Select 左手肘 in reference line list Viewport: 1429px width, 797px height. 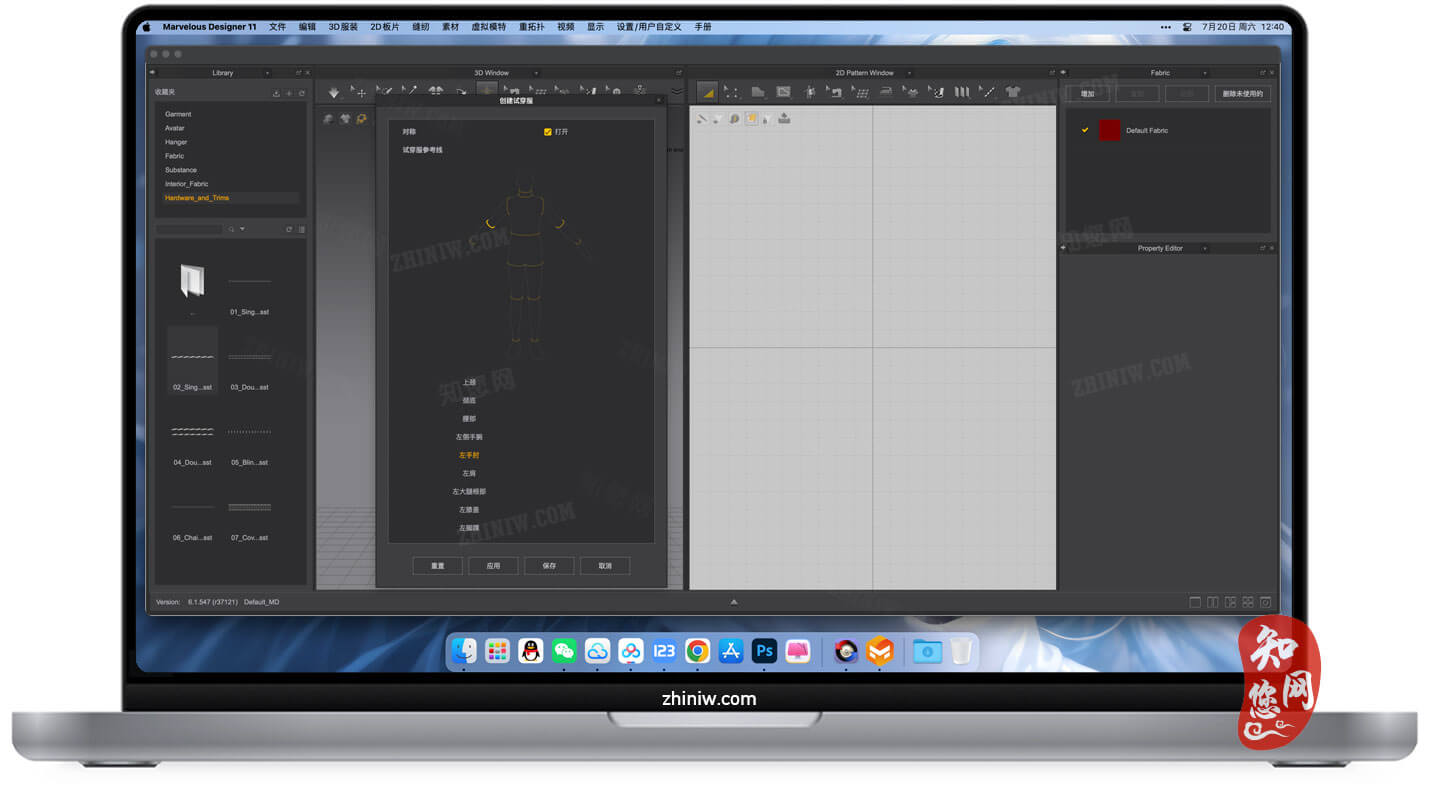[469, 455]
